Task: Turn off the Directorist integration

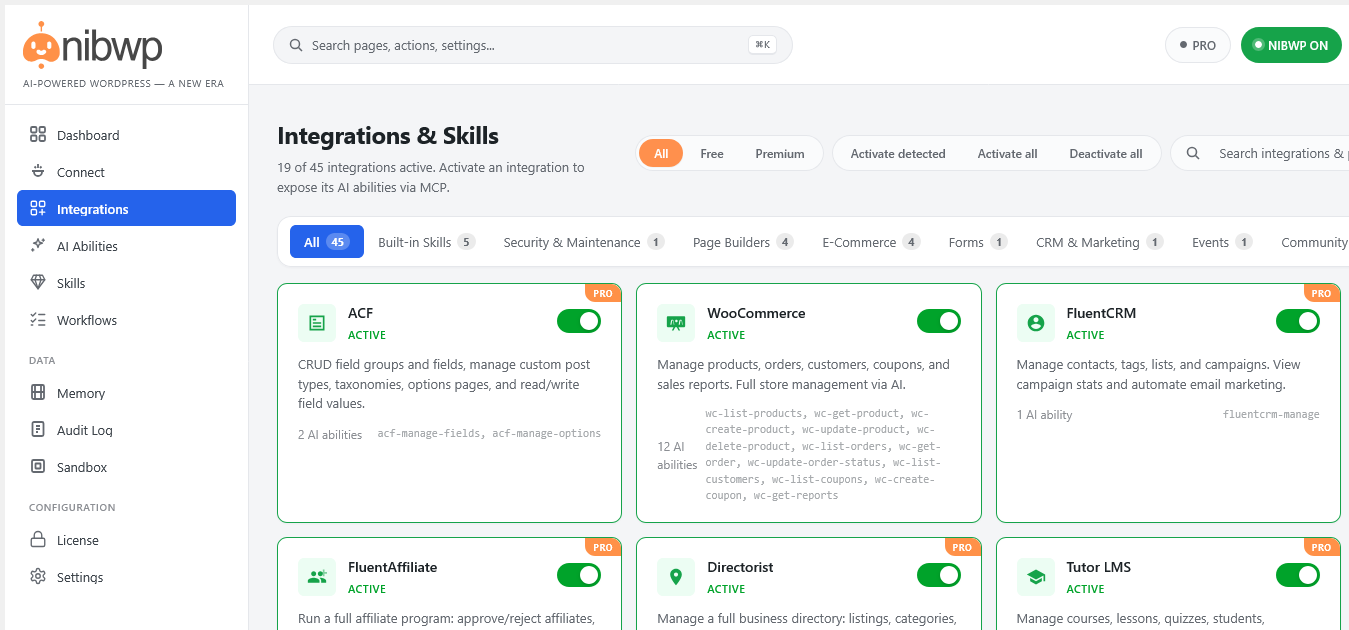Action: pos(939,575)
